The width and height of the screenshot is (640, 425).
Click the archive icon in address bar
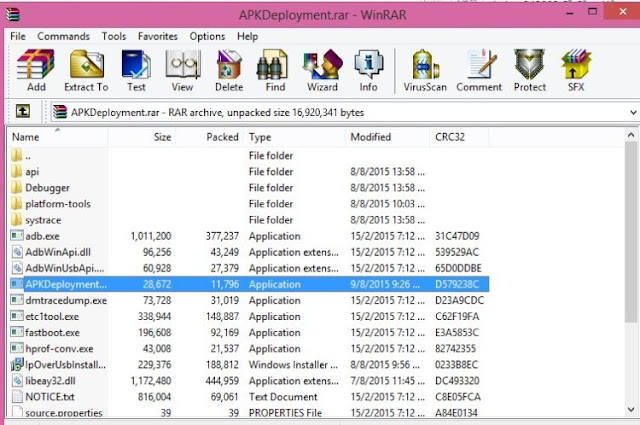coord(60,112)
